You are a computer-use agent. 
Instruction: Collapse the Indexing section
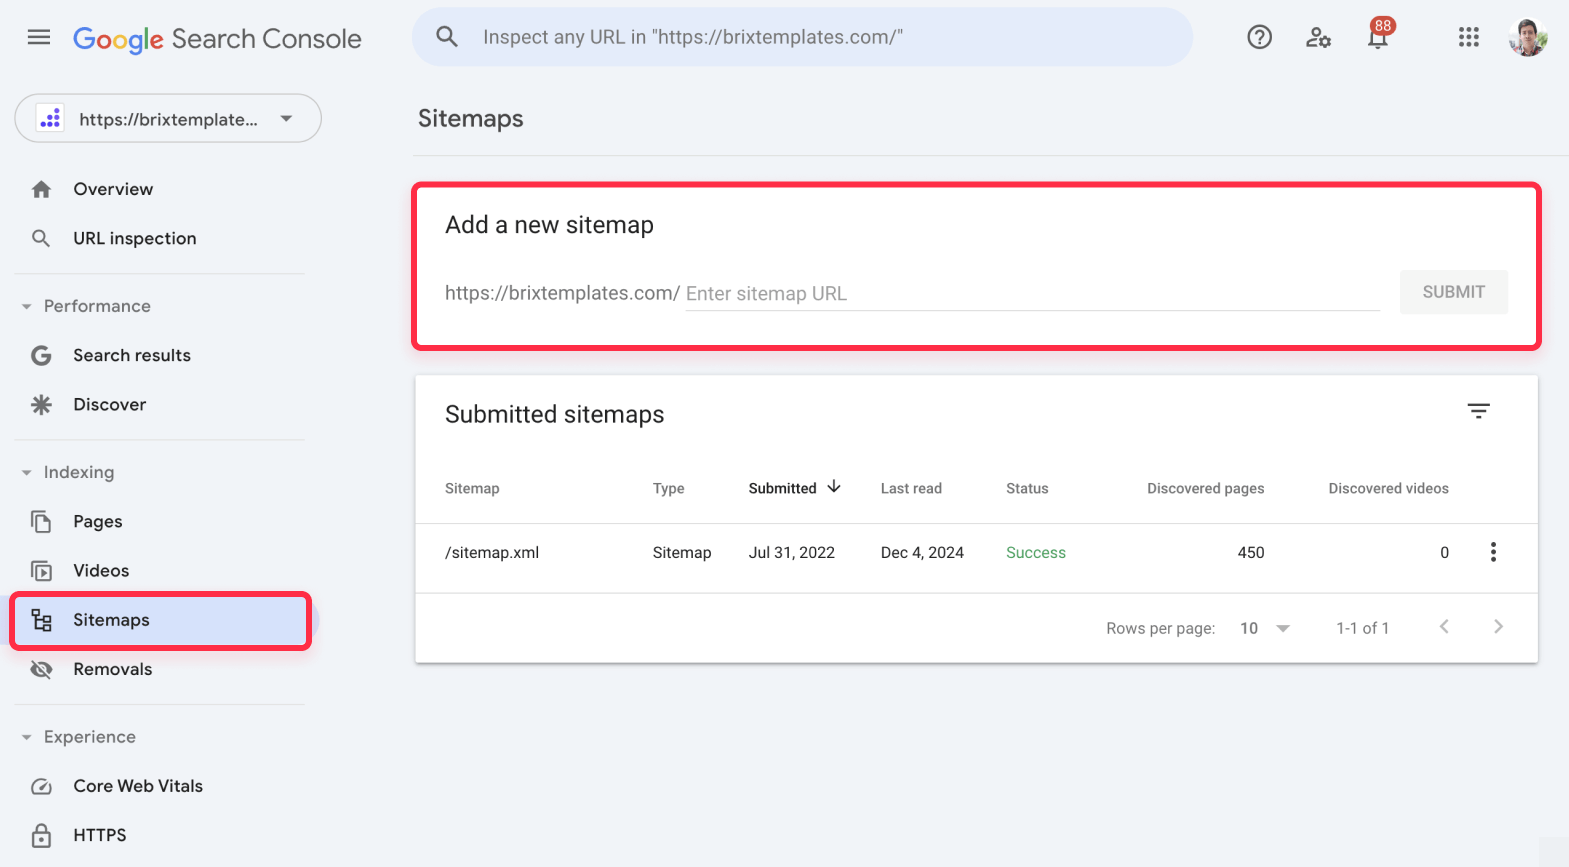pyautogui.click(x=27, y=472)
